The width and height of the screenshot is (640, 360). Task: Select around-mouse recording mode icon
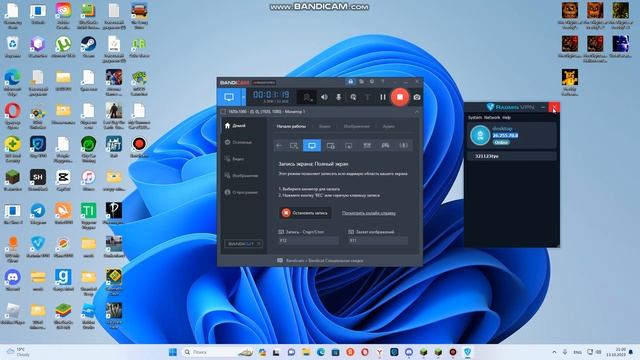pyautogui.click(x=349, y=145)
